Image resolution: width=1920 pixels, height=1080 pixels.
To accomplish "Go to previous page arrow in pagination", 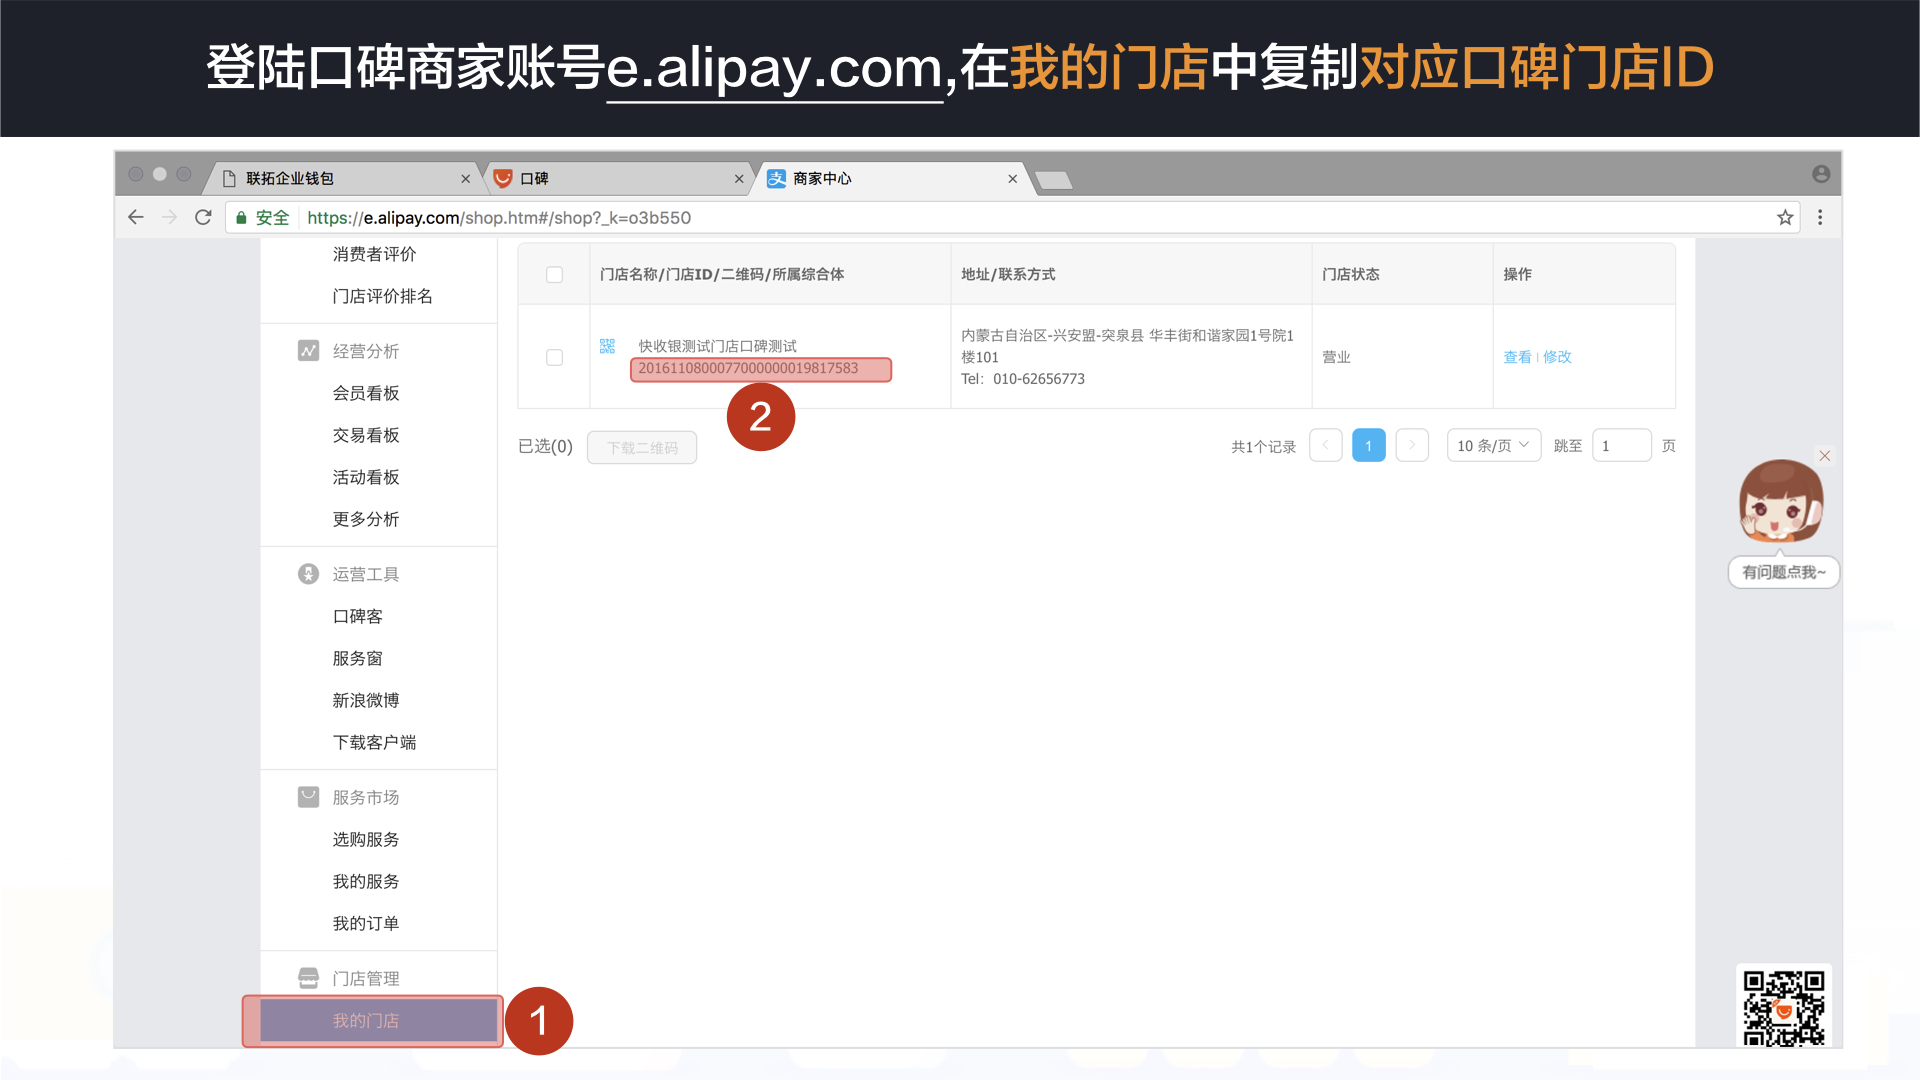I will [1326, 445].
